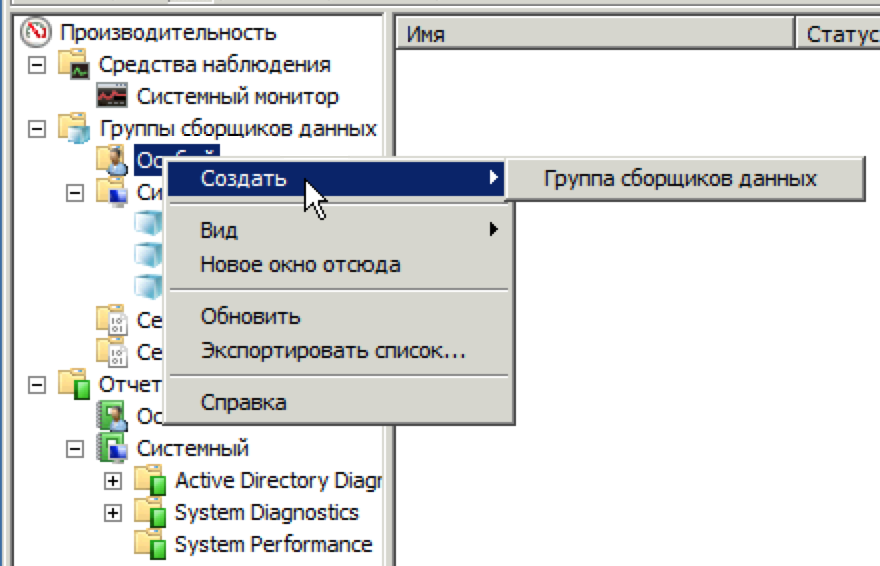Click the Средства наблюдения folder icon
The width and height of the screenshot is (880, 566).
[74, 65]
